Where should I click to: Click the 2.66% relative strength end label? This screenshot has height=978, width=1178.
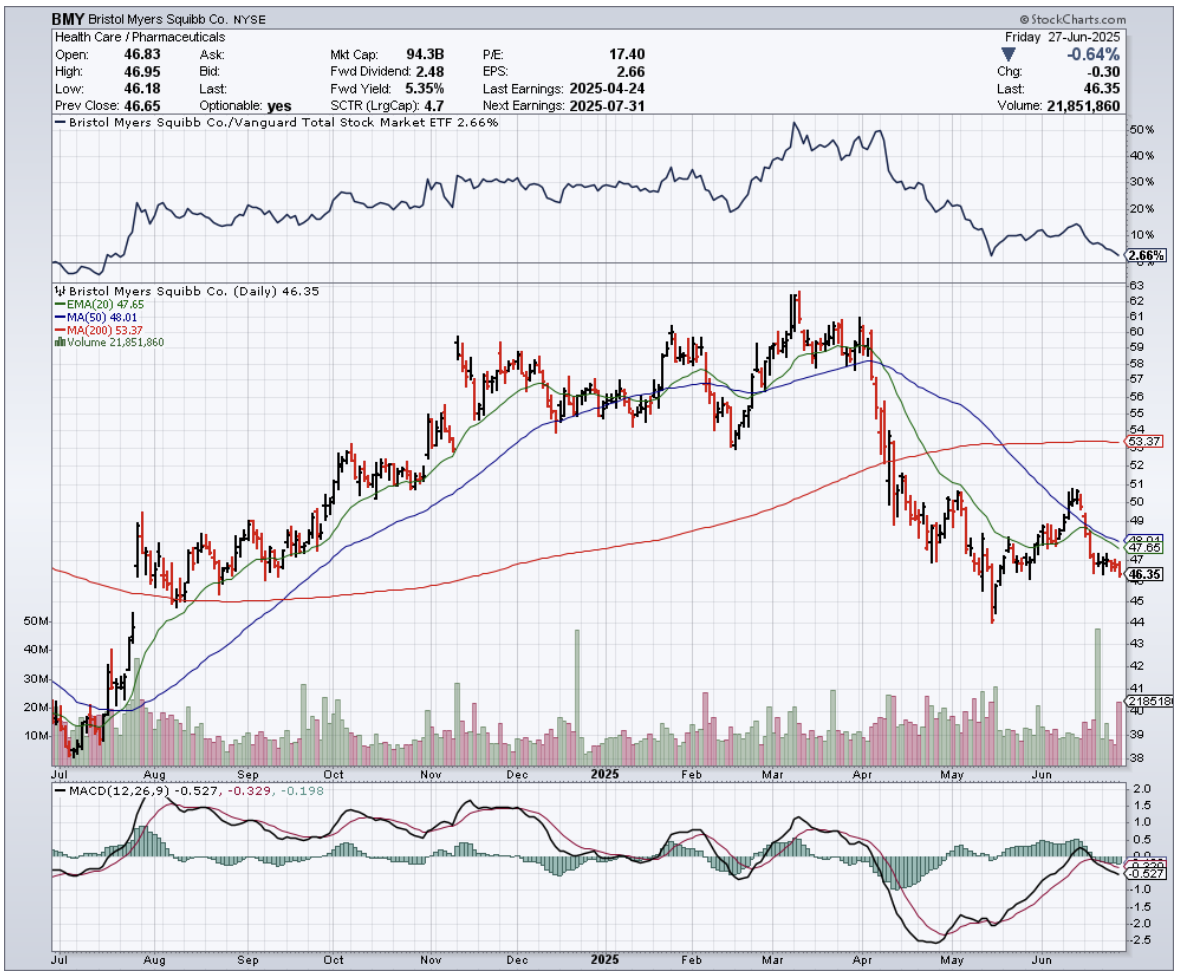(x=1147, y=255)
